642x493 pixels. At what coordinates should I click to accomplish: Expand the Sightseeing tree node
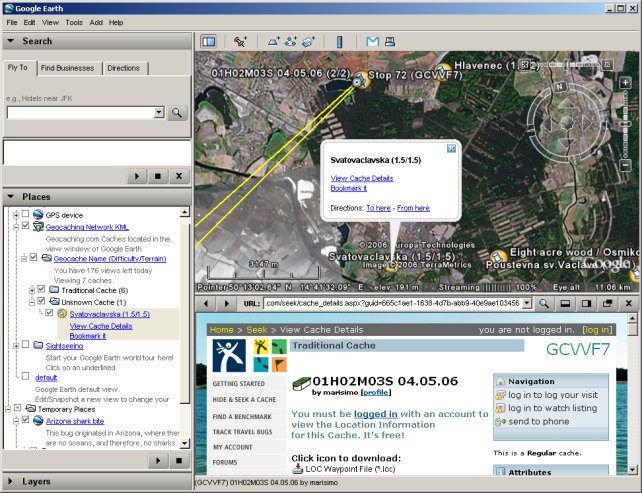click(x=16, y=346)
